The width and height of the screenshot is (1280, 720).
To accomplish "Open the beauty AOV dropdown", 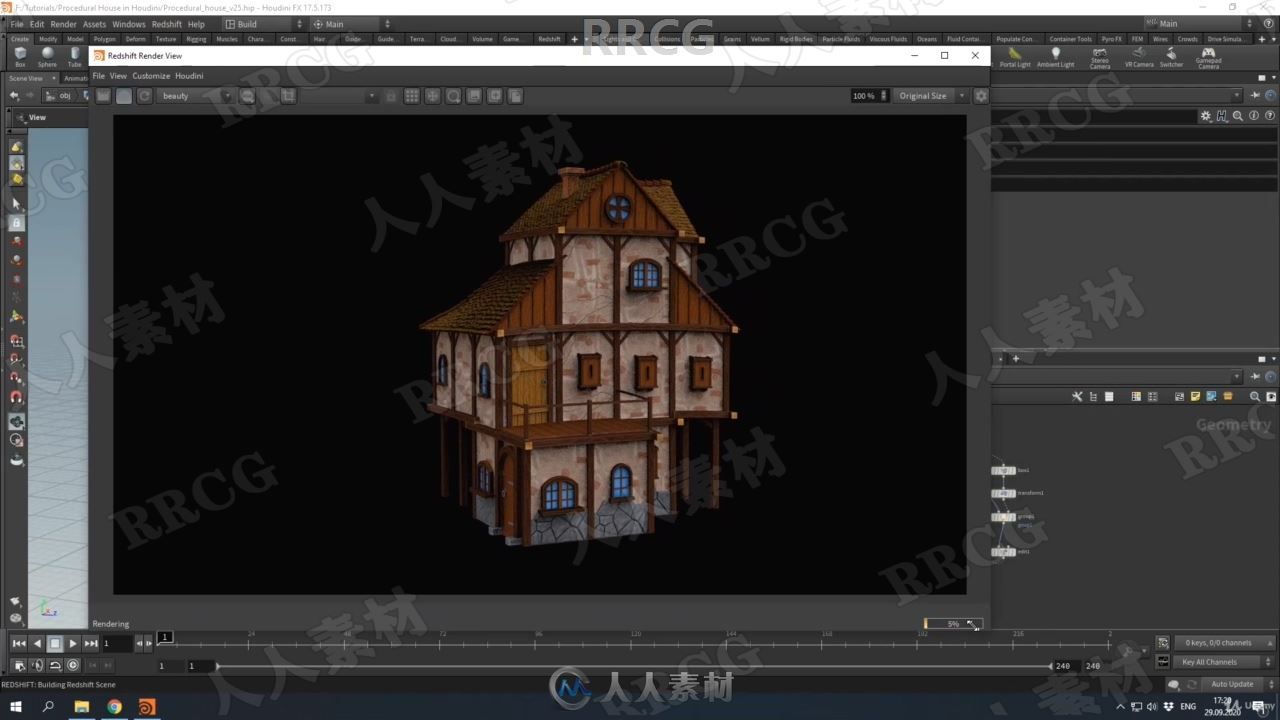I will 194,96.
